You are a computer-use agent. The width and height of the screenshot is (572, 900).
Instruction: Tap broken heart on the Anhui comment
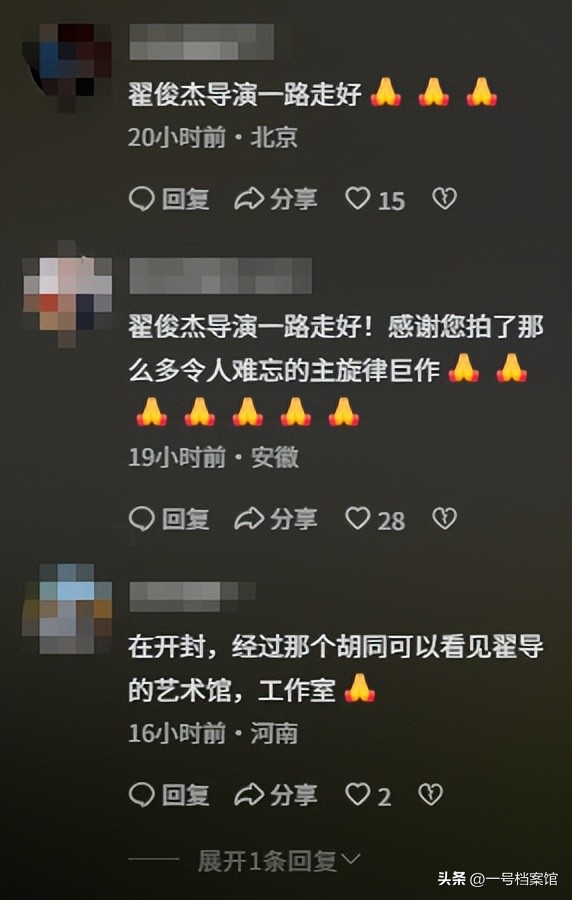pyautogui.click(x=444, y=519)
